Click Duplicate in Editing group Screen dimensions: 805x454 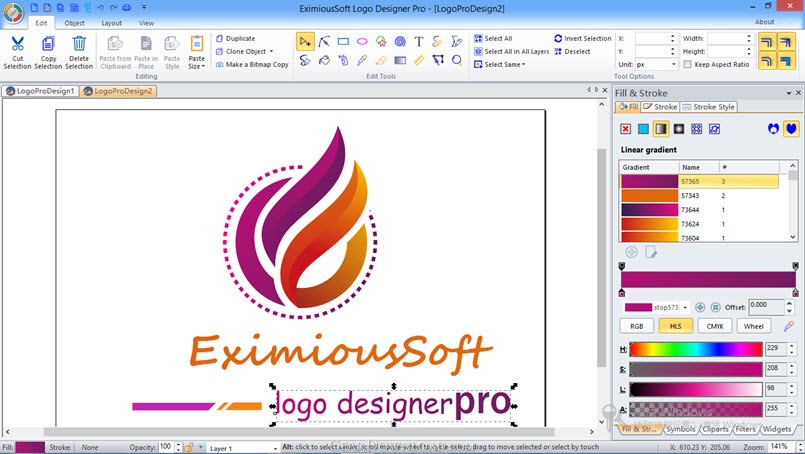click(x=236, y=39)
